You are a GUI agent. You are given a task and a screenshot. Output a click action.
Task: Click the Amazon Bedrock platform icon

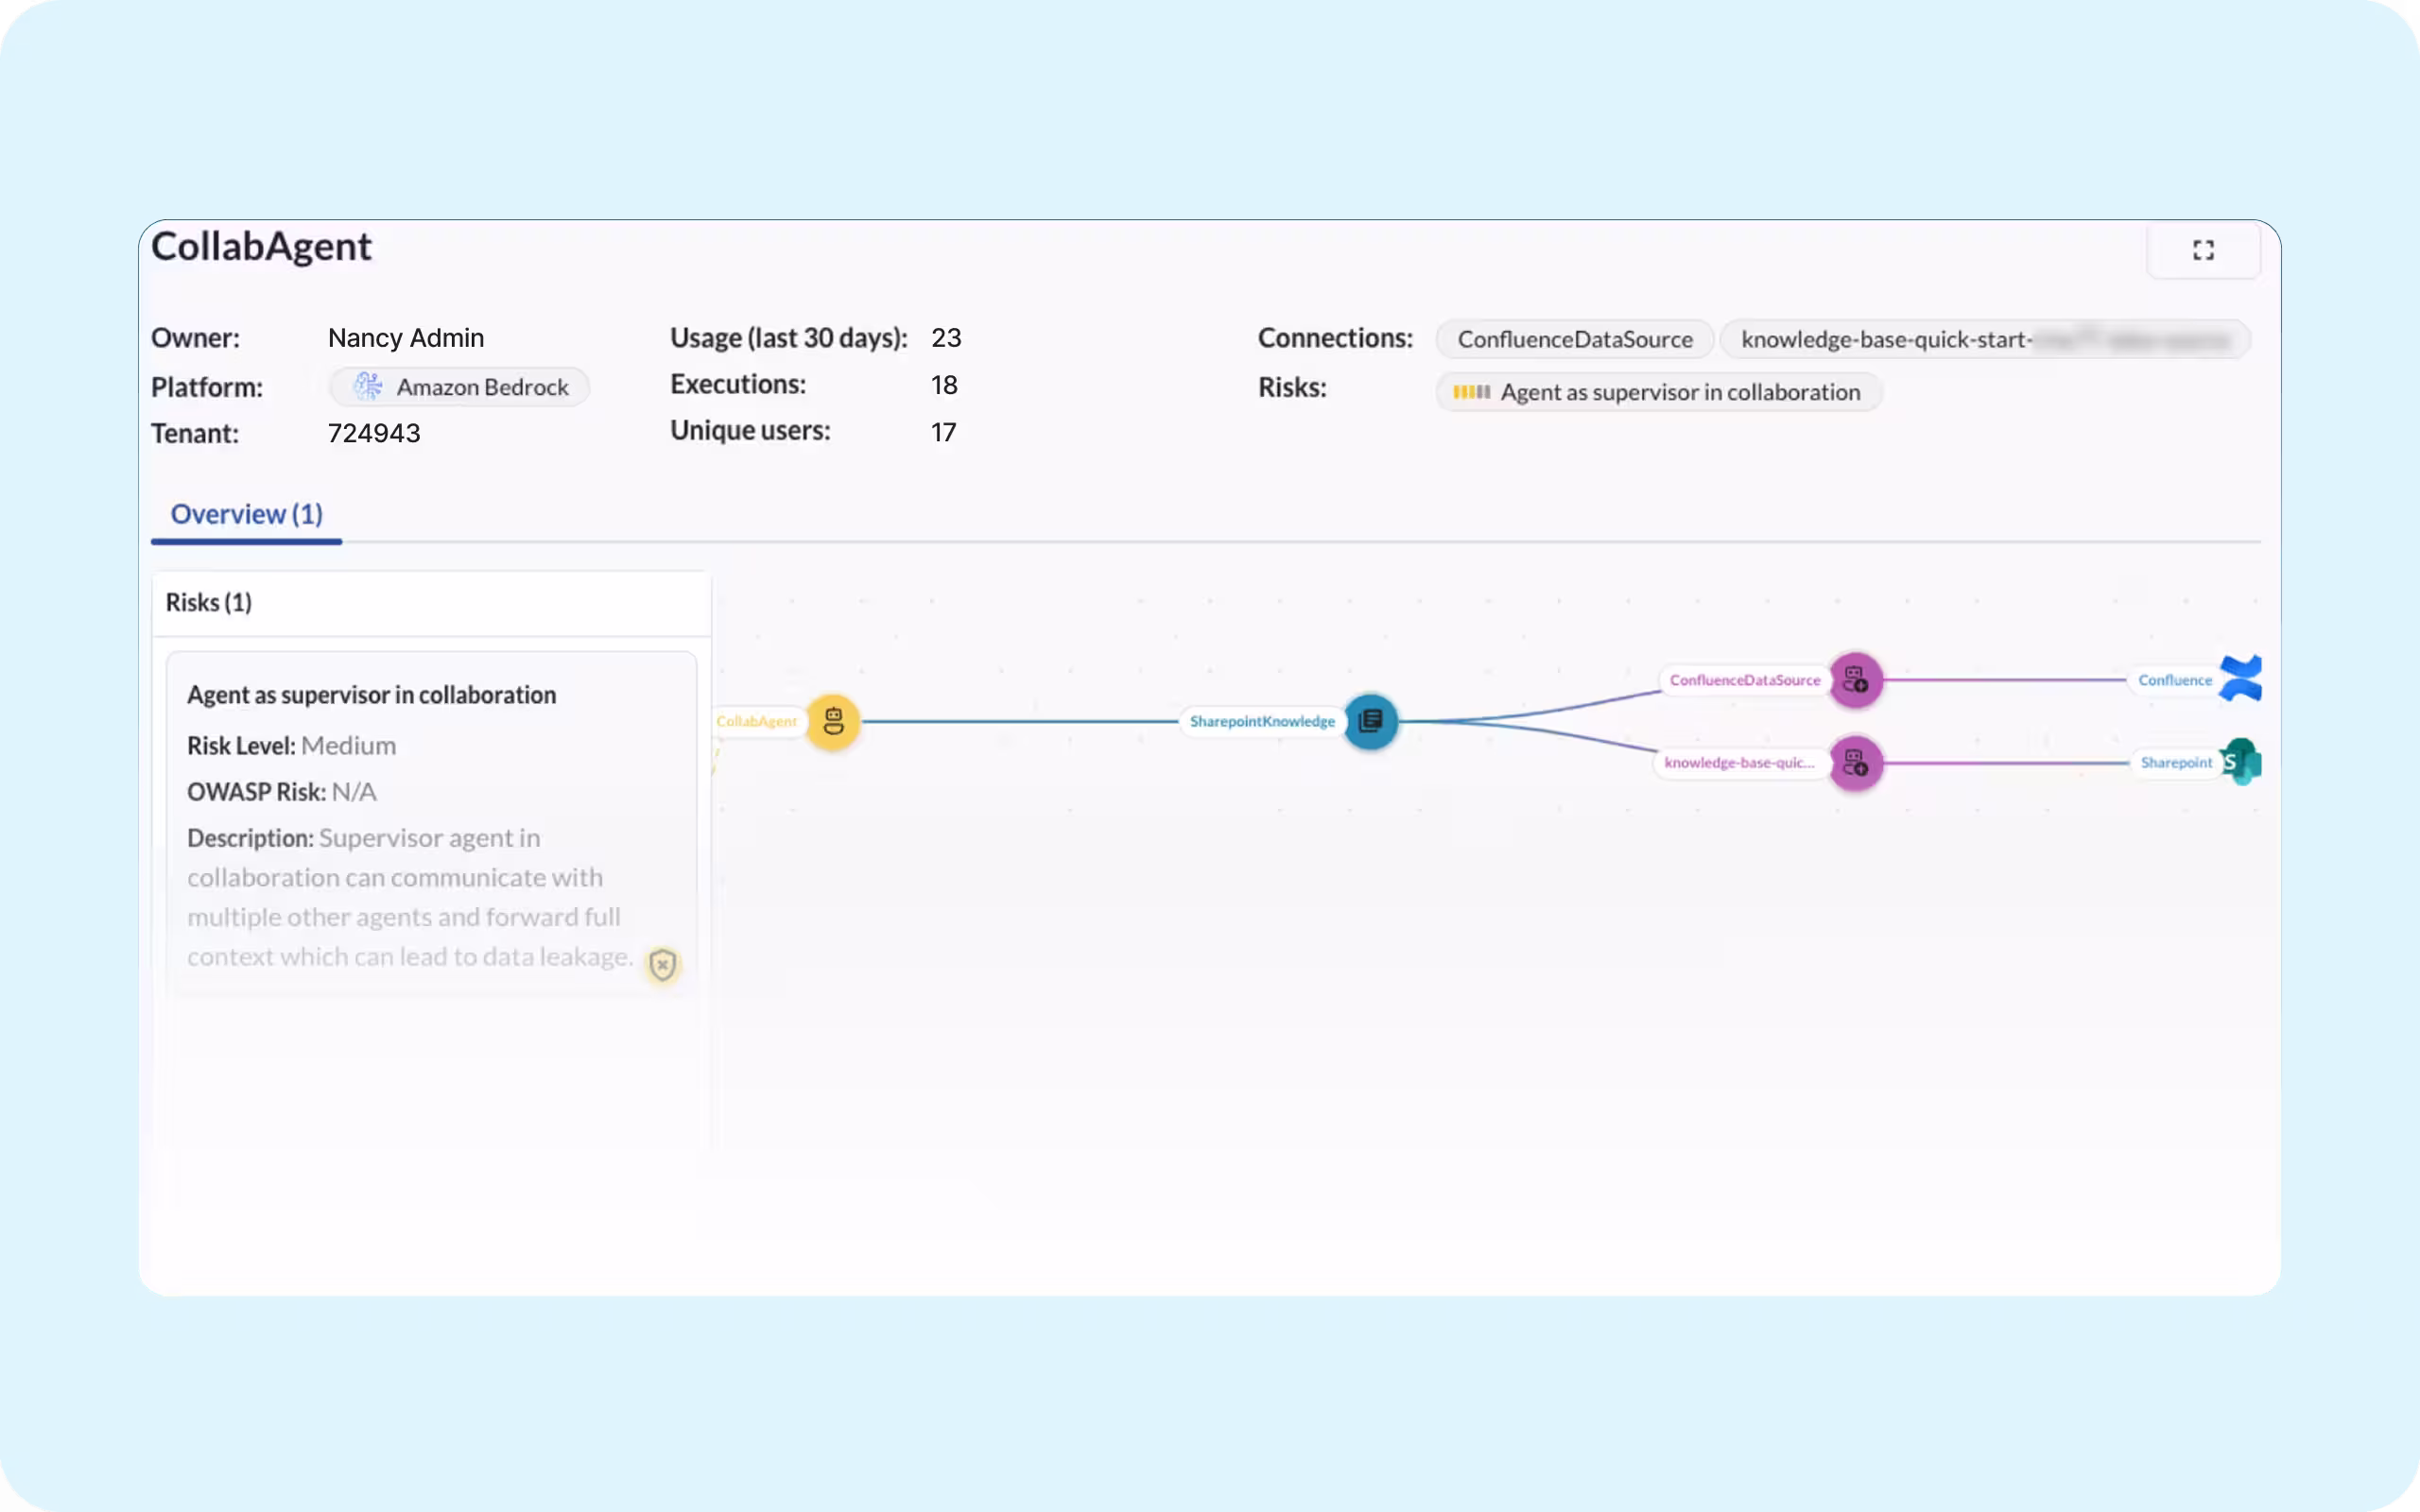[367, 387]
